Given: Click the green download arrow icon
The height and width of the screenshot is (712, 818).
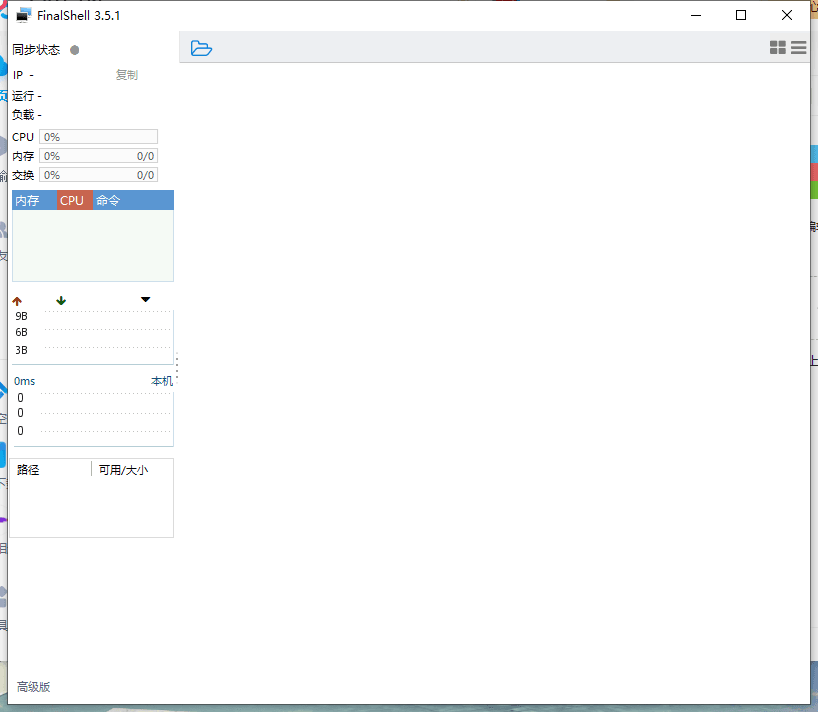Looking at the screenshot, I should 61,300.
